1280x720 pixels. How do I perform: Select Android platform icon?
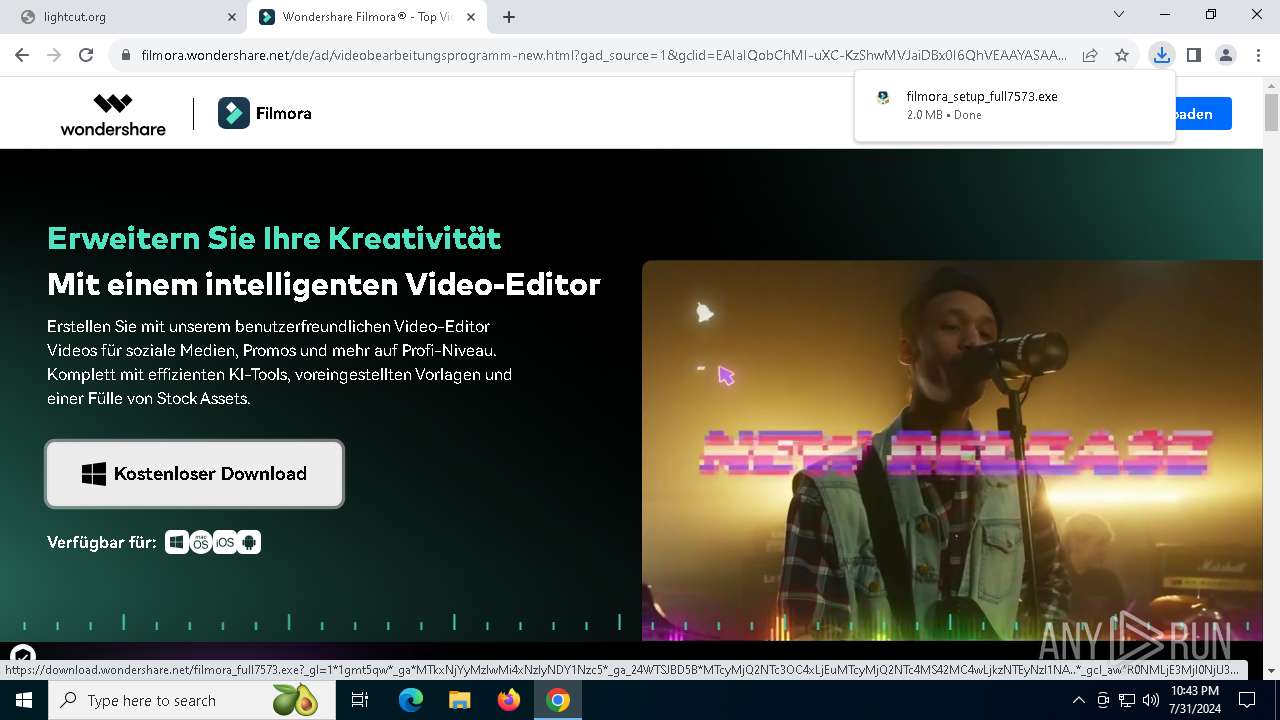tap(249, 542)
